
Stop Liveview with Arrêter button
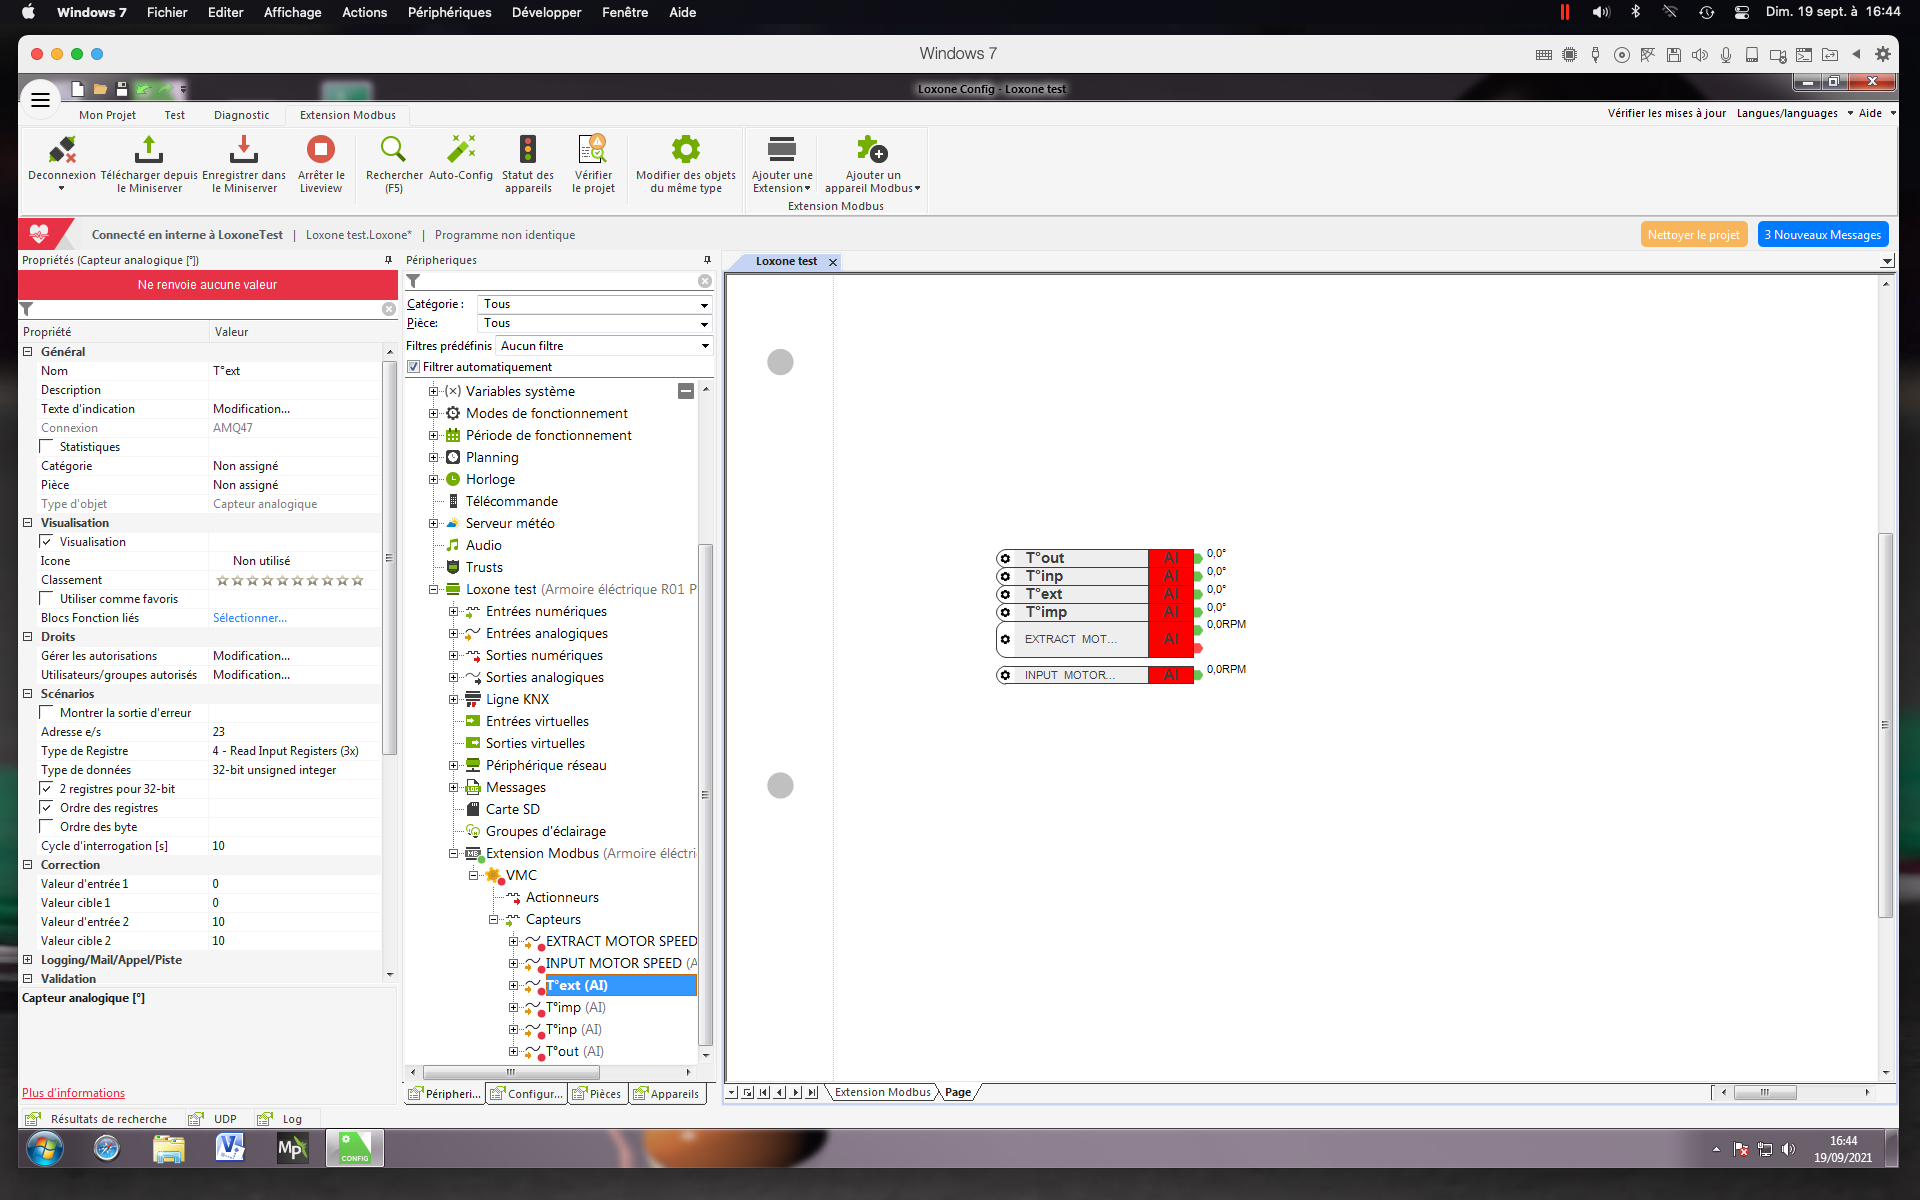point(321,151)
